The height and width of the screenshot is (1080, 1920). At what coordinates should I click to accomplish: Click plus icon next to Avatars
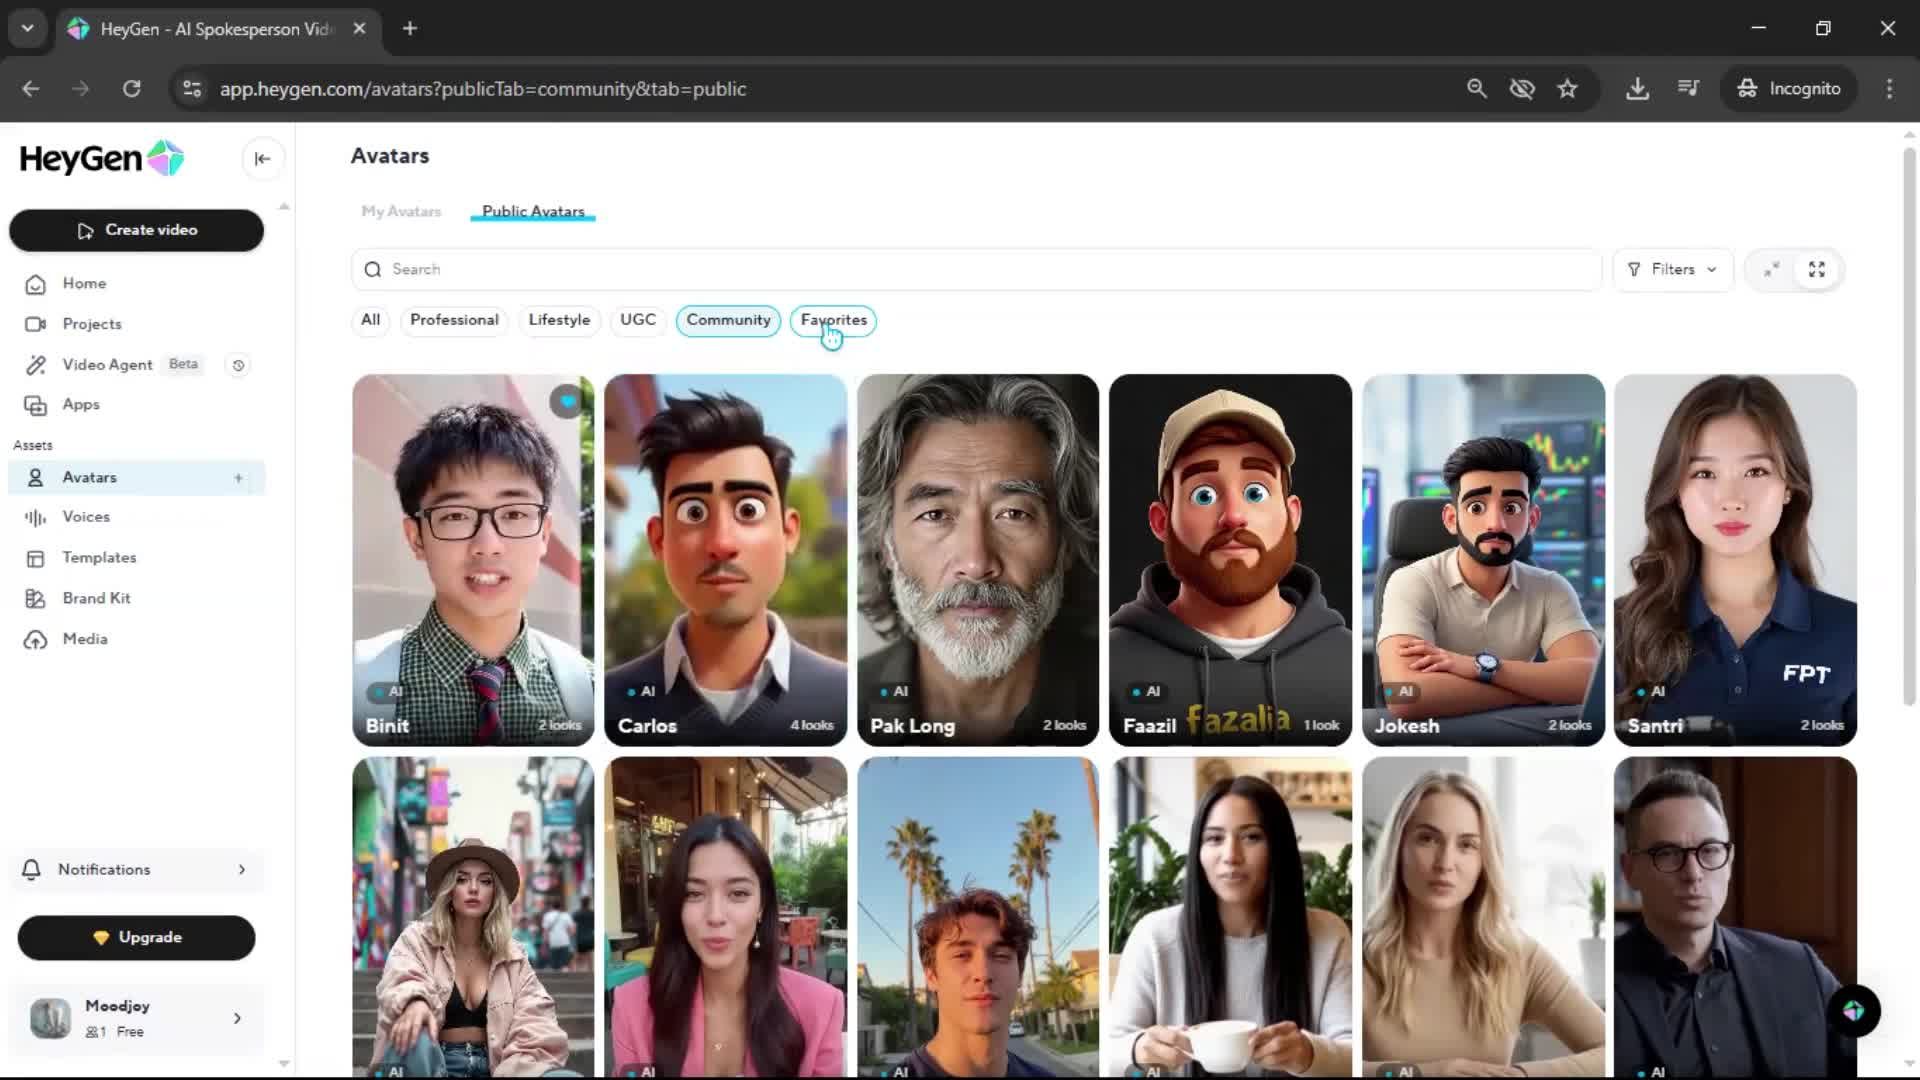pyautogui.click(x=238, y=478)
